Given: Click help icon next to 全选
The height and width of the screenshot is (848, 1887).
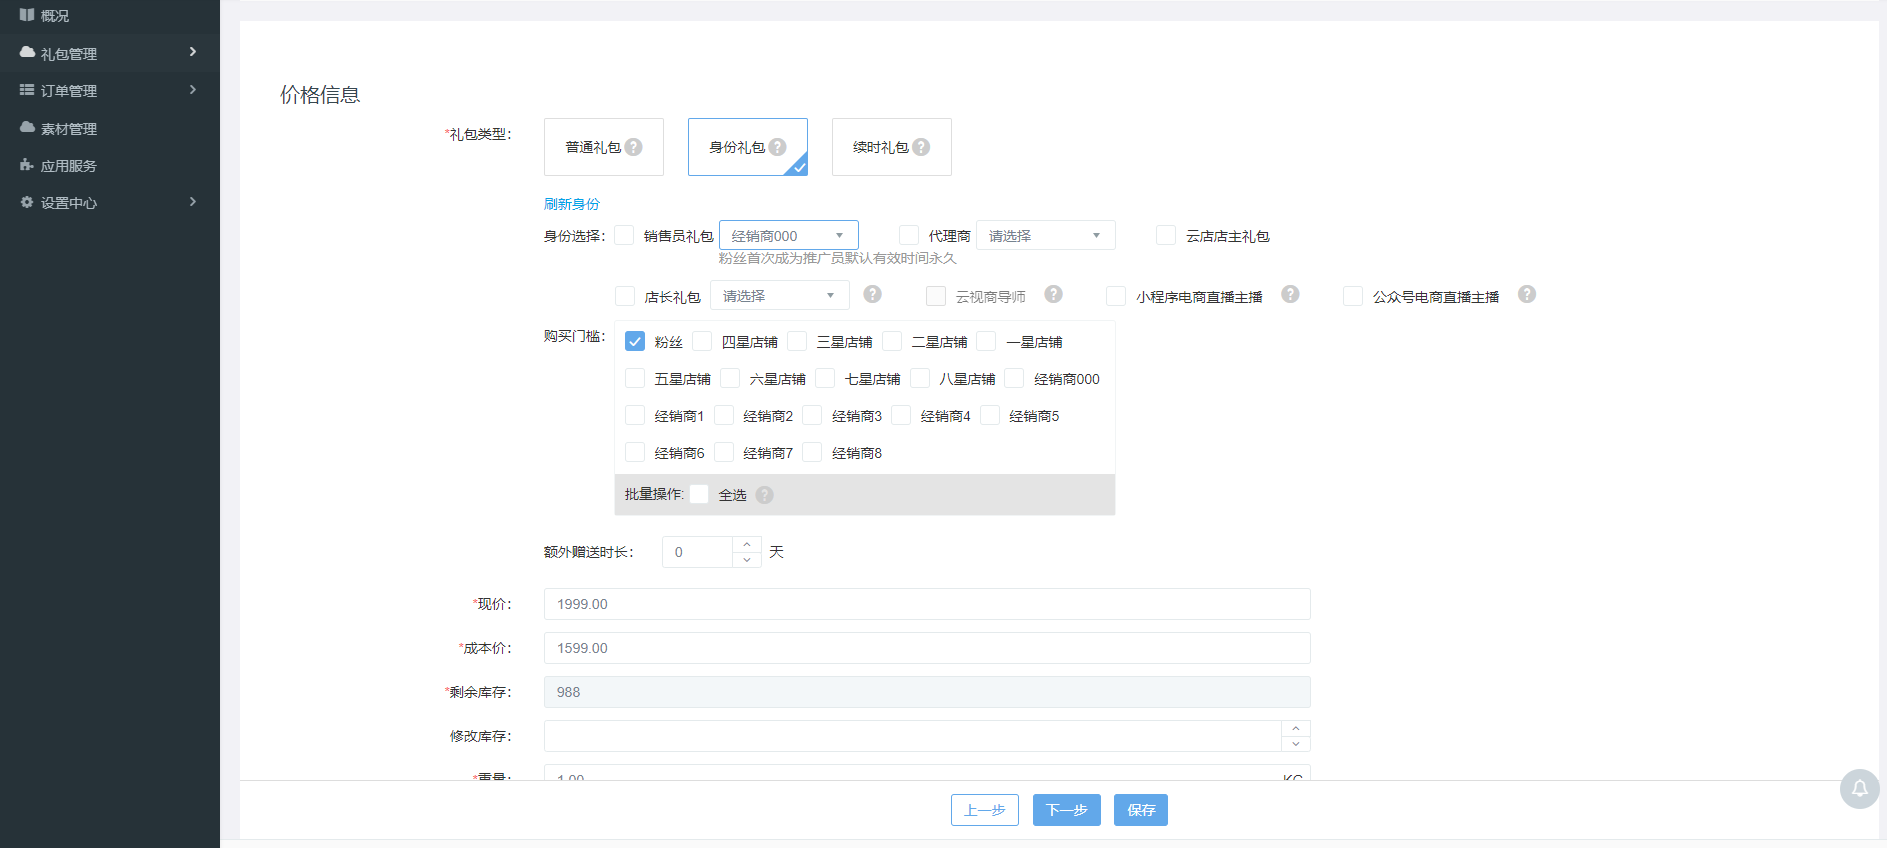Looking at the screenshot, I should pyautogui.click(x=764, y=495).
